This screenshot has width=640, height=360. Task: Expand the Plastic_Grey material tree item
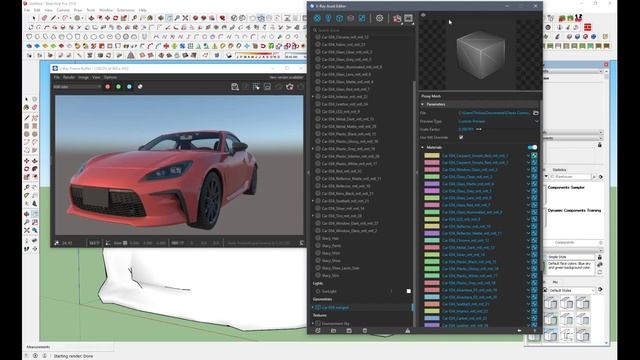point(313,149)
